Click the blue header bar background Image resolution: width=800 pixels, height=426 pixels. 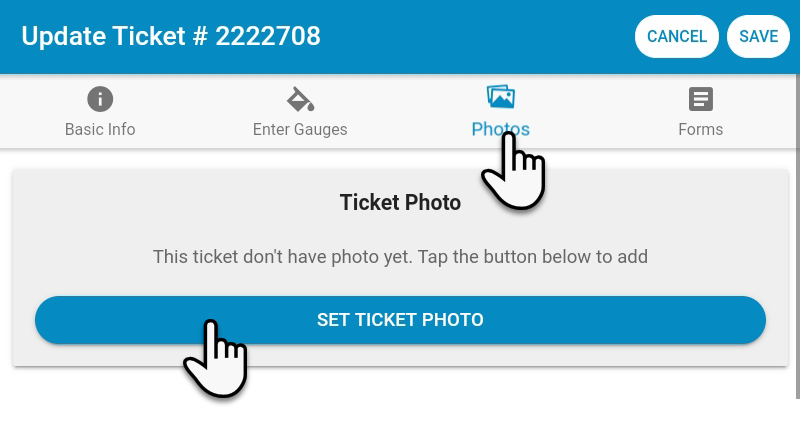pos(459,37)
